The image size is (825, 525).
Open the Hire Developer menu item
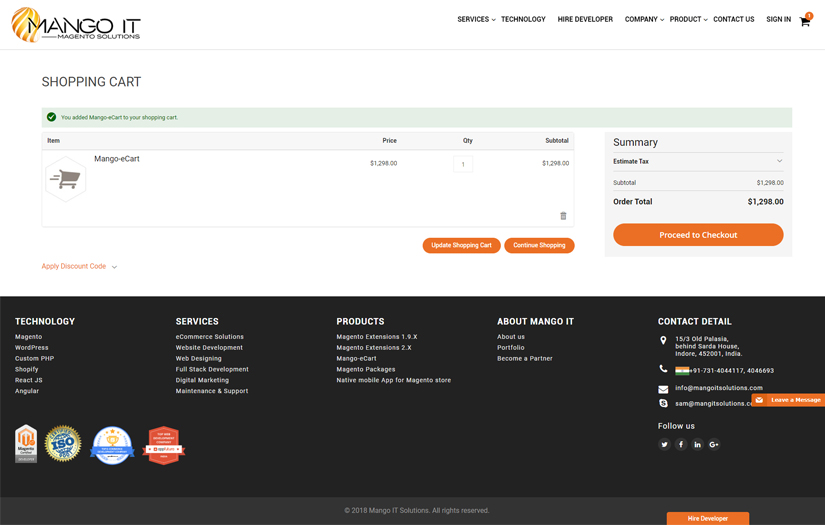click(x=585, y=19)
